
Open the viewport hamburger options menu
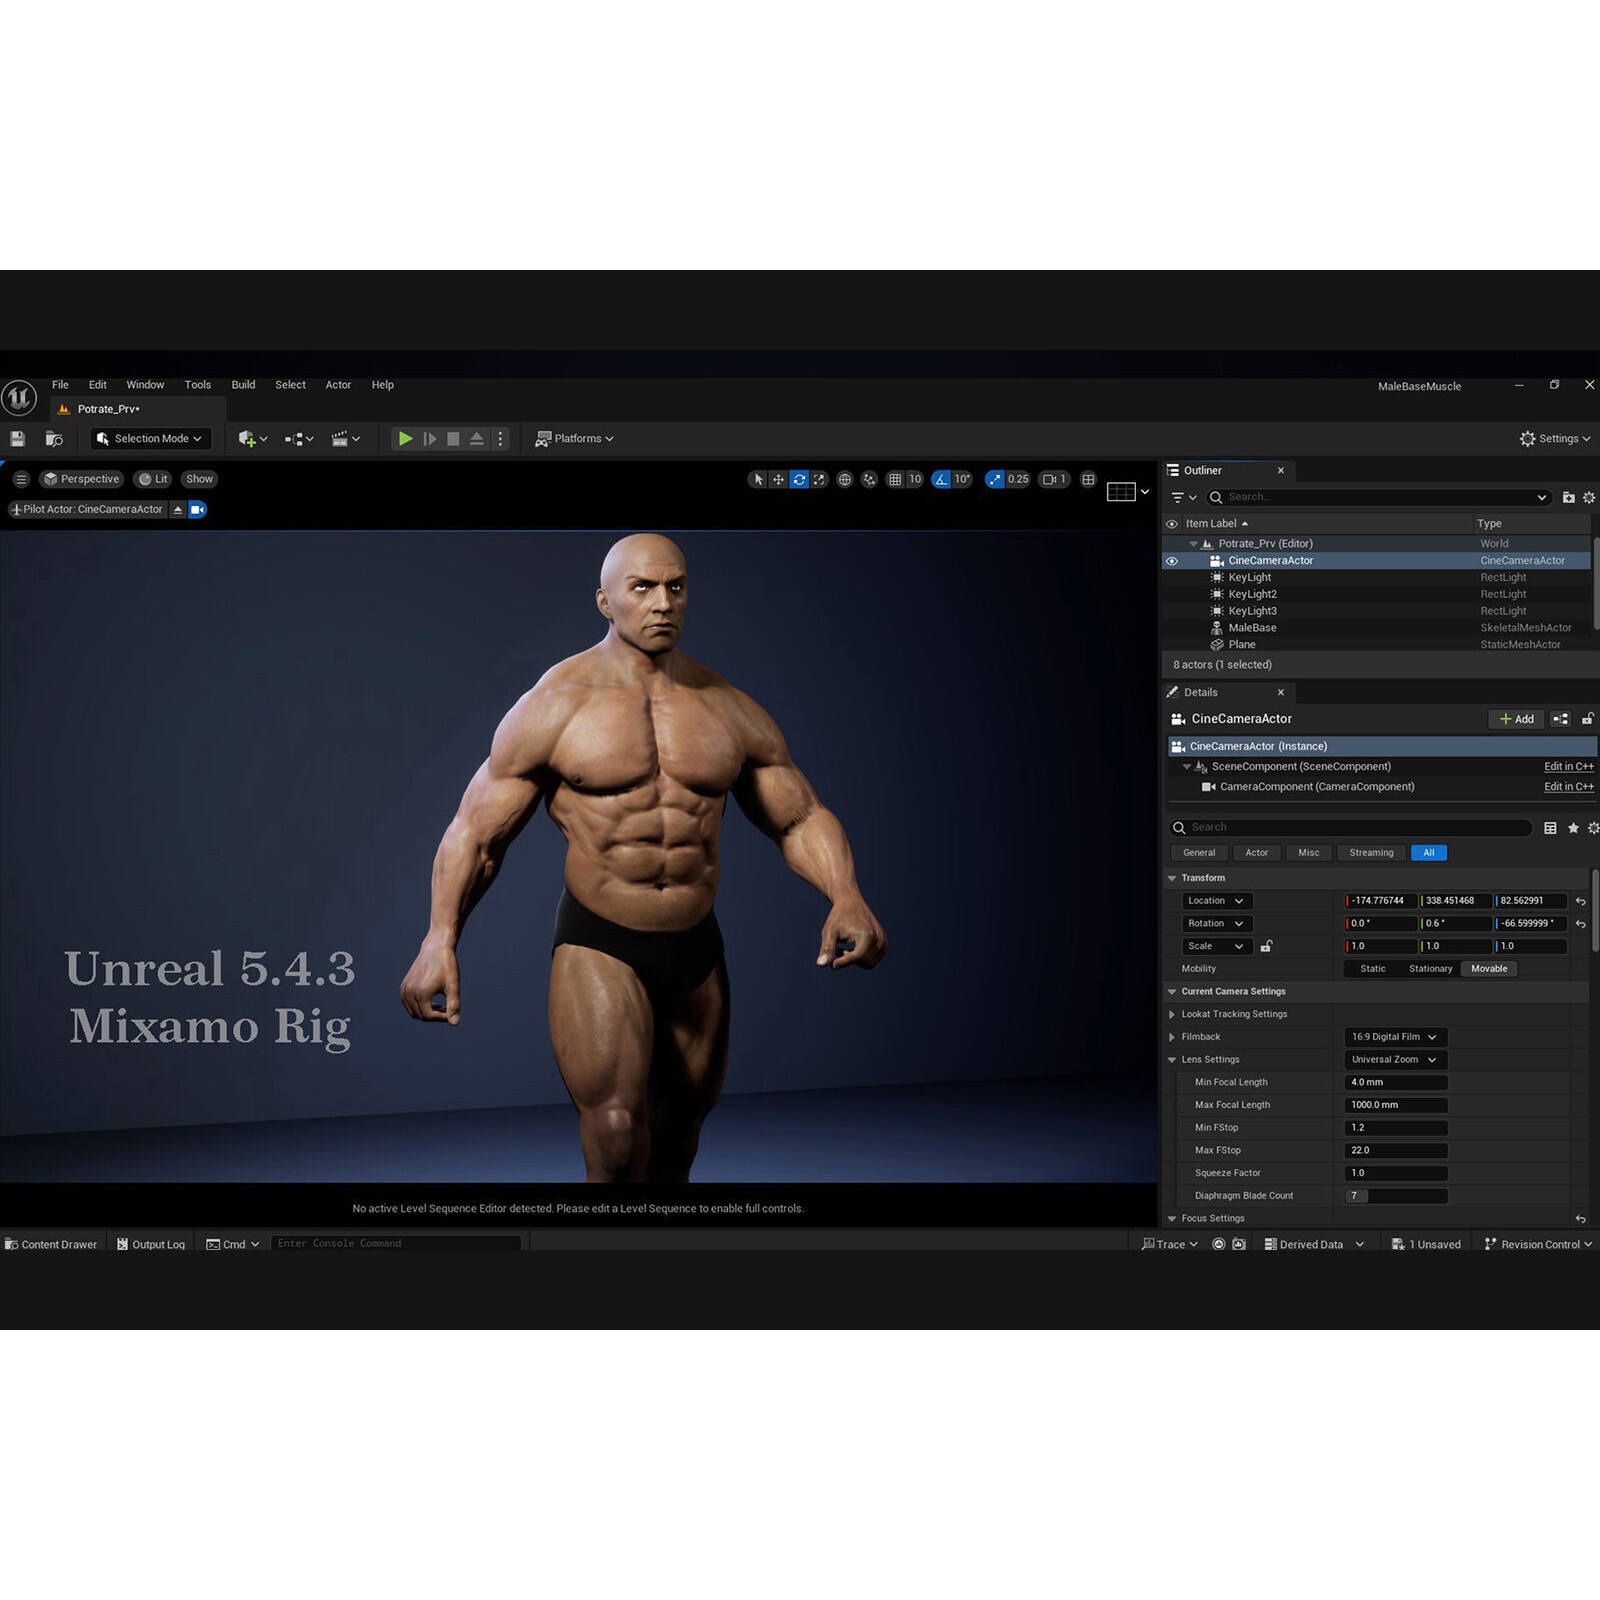click(21, 479)
